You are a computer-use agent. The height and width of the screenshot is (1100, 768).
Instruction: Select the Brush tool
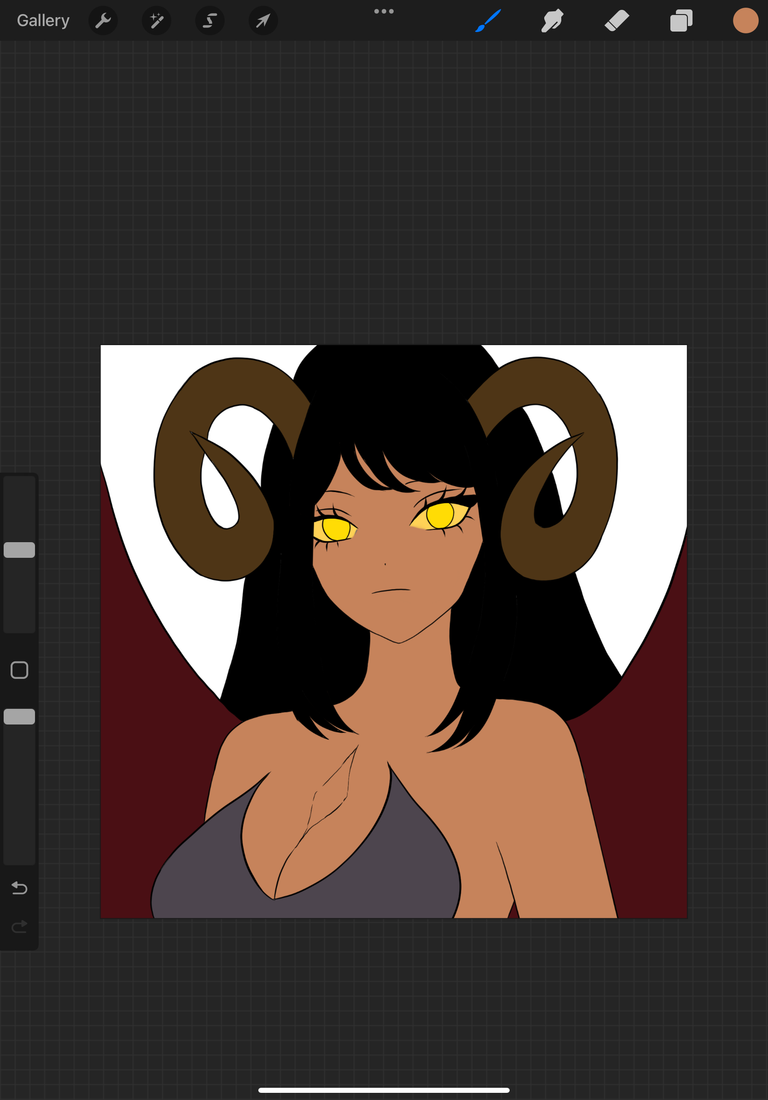coord(488,21)
